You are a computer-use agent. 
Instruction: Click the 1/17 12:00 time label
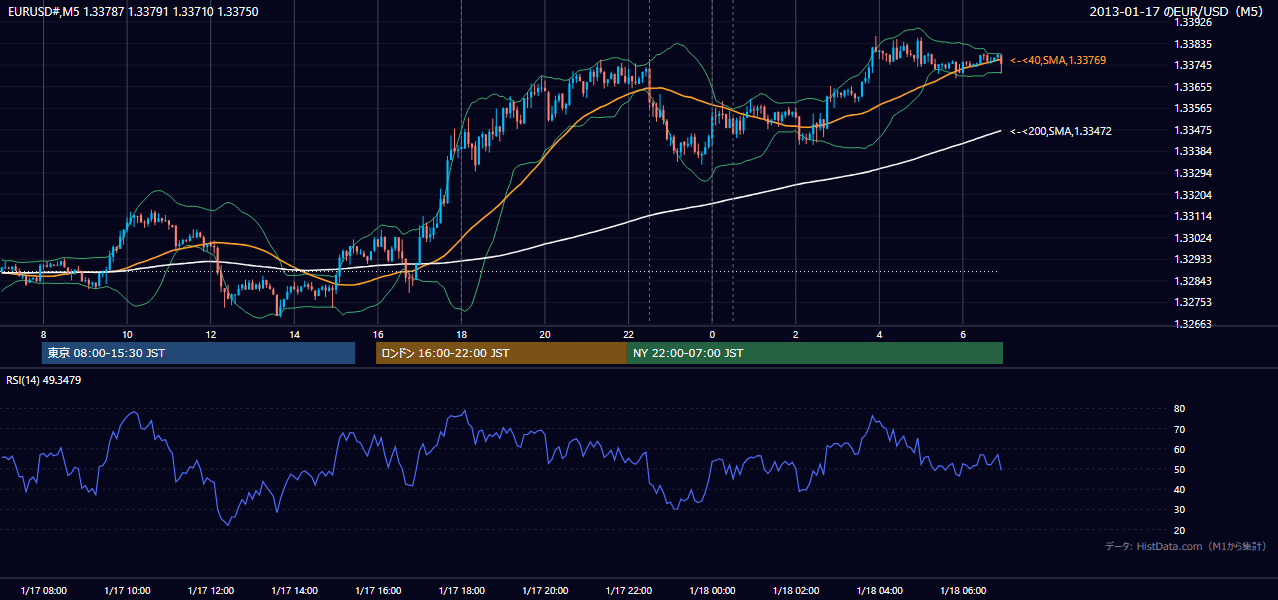coord(211,591)
